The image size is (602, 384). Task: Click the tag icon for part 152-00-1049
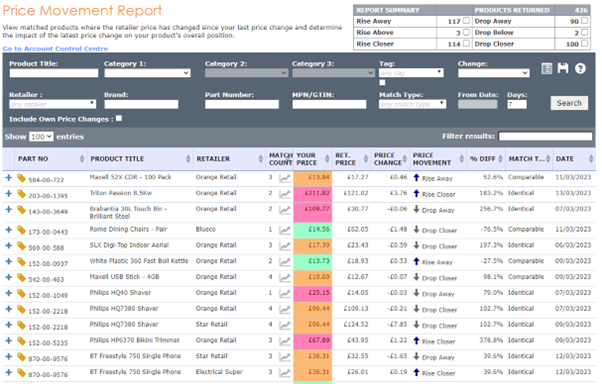click(22, 293)
